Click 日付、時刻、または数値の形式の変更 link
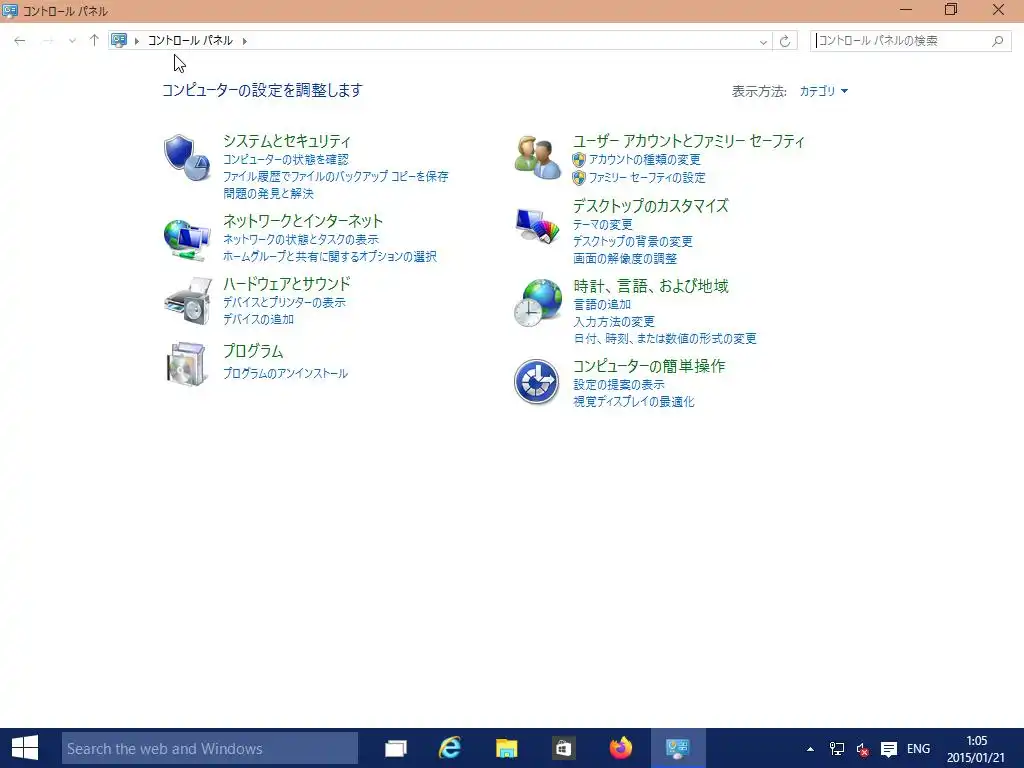Viewport: 1024px width, 768px height. coord(665,339)
